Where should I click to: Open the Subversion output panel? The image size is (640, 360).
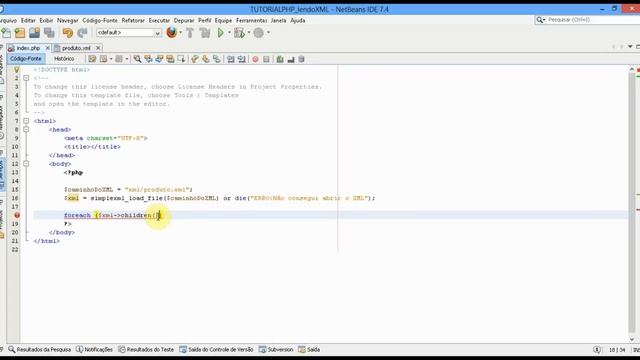tap(276, 350)
